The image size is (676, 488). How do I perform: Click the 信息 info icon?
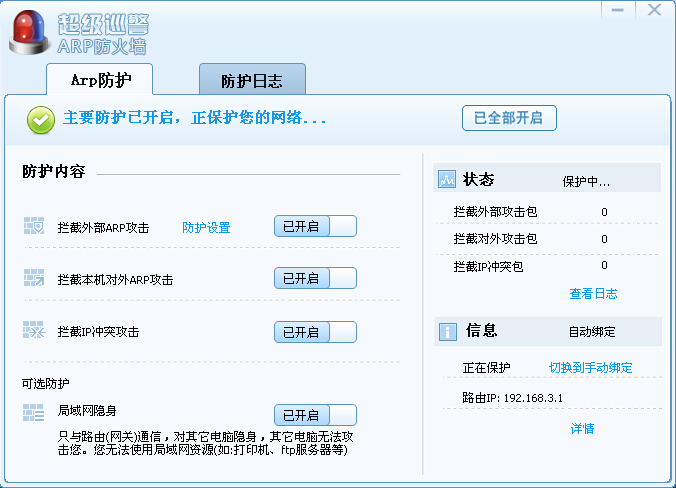click(448, 332)
